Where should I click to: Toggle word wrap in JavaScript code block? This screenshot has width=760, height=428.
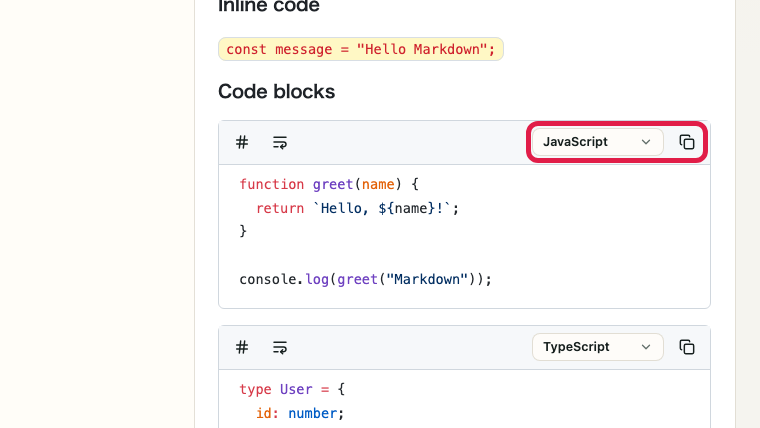coord(280,143)
